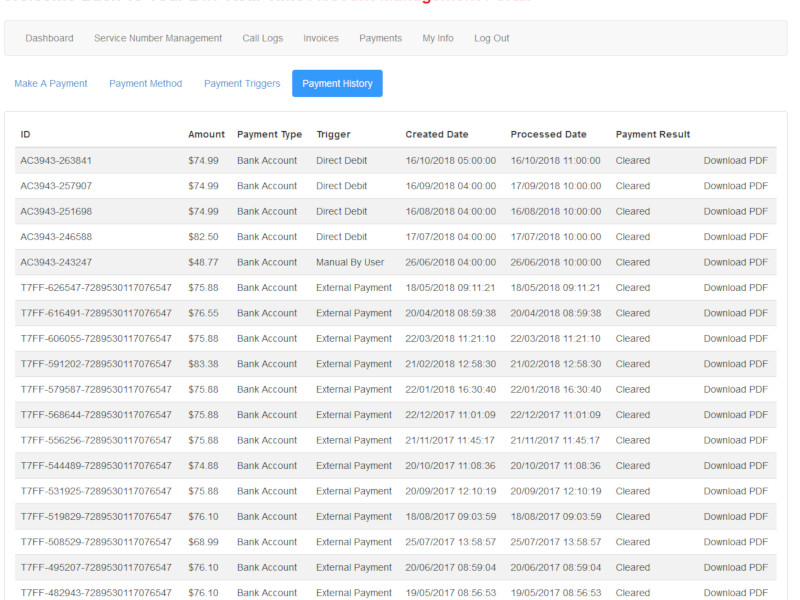
Task: Navigate to Service Number Management
Action: [x=158, y=38]
